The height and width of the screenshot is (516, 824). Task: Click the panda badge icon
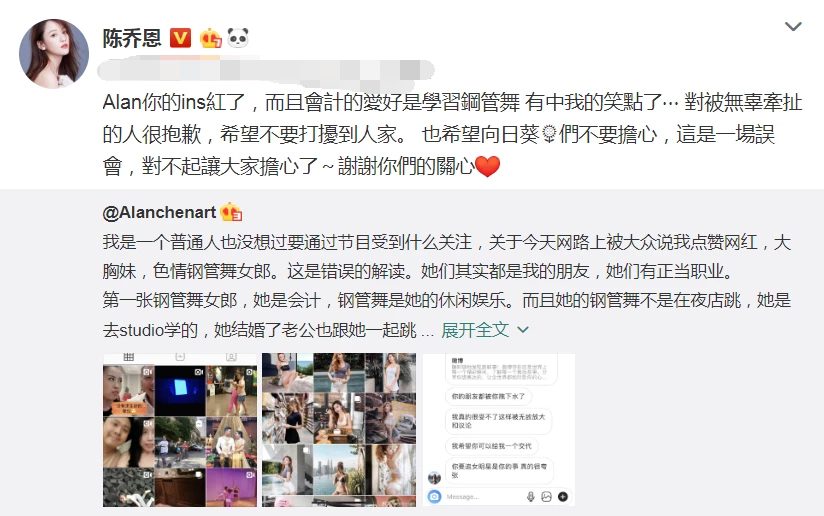(238, 38)
